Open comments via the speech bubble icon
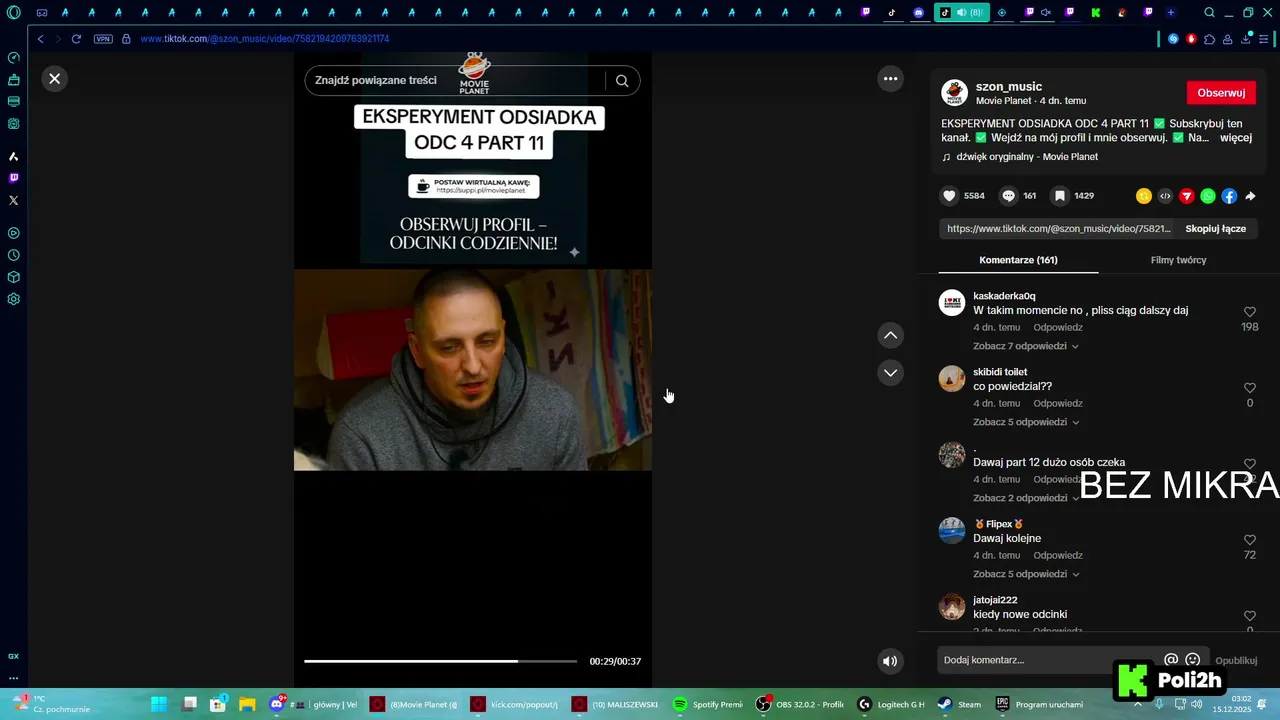 point(1009,196)
